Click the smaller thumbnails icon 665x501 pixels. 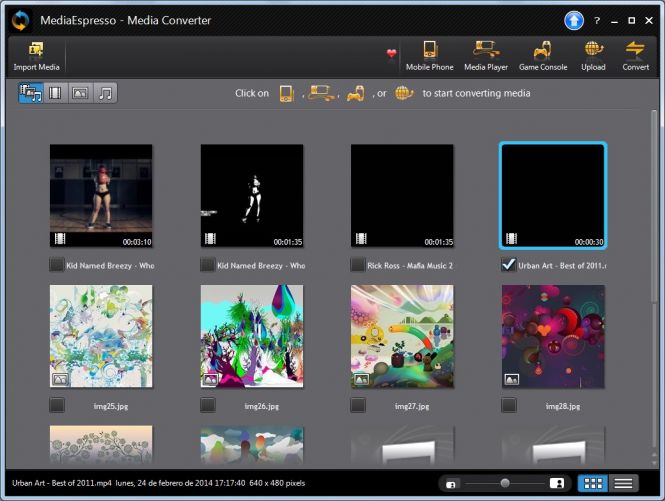pos(451,484)
